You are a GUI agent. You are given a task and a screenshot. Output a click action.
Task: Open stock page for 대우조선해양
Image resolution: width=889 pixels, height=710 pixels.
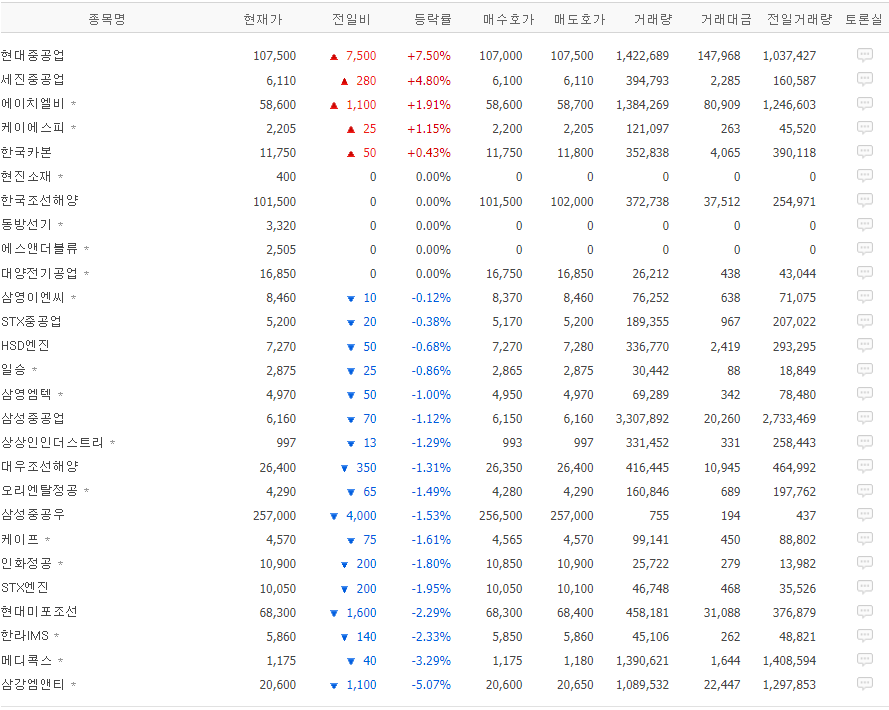point(39,467)
